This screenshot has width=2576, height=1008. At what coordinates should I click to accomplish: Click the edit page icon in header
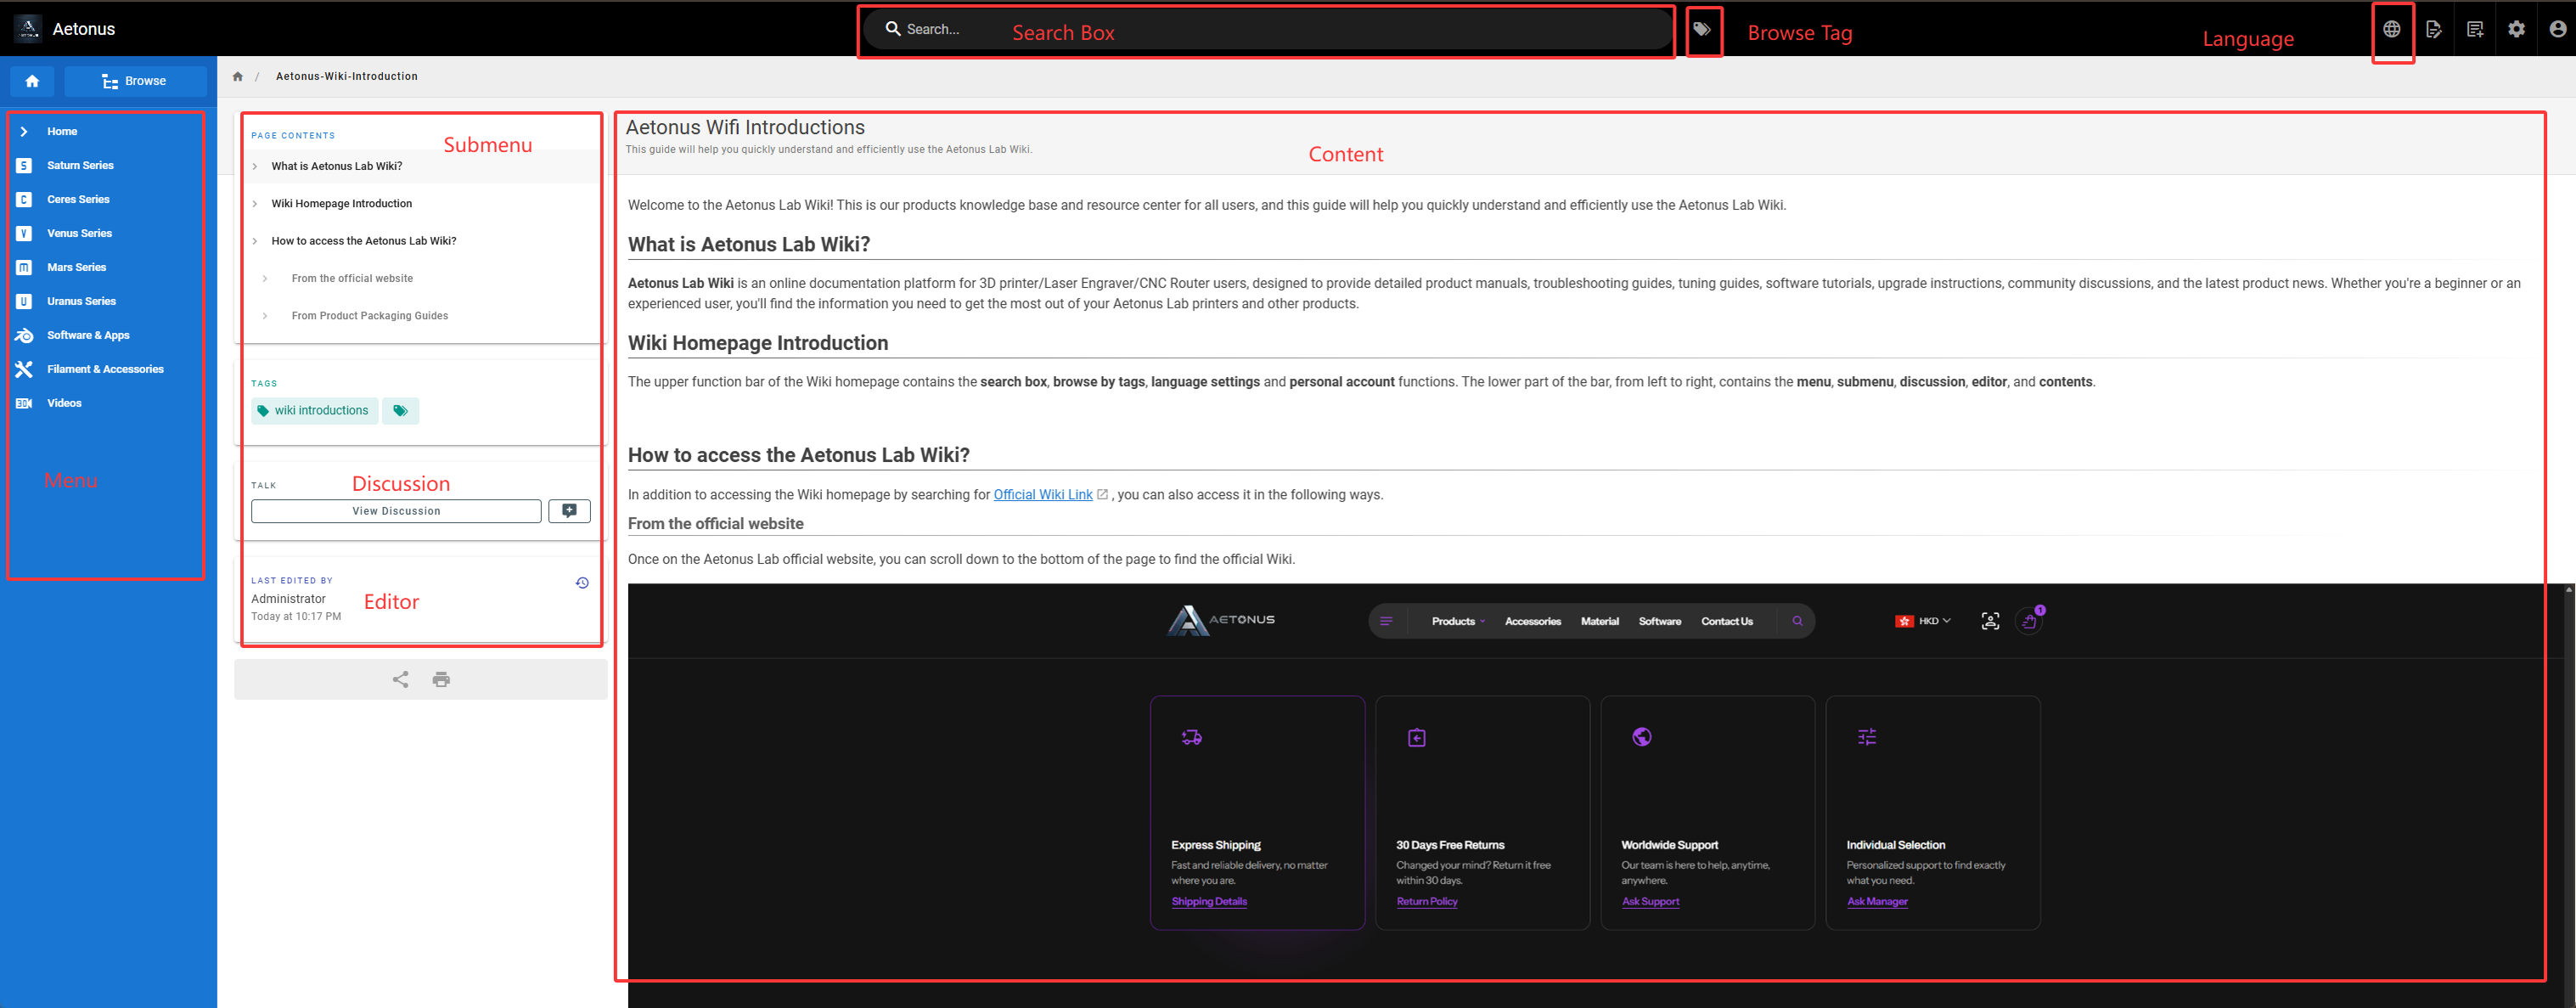[x=2434, y=29]
